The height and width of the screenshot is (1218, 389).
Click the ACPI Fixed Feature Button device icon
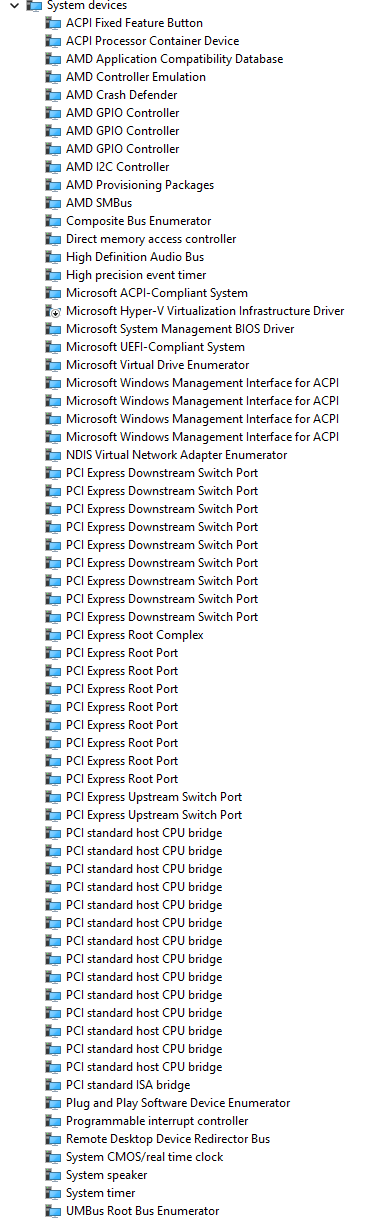(53, 23)
